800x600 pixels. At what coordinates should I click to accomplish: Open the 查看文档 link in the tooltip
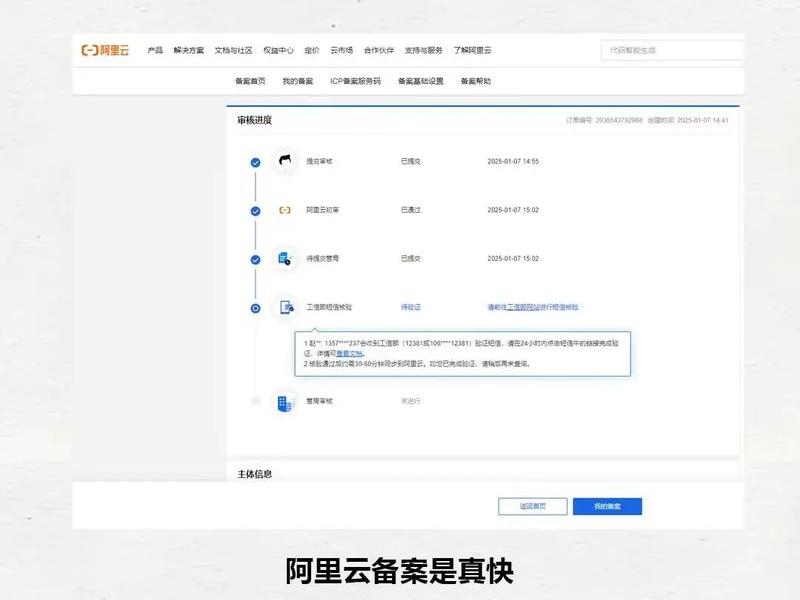point(349,353)
